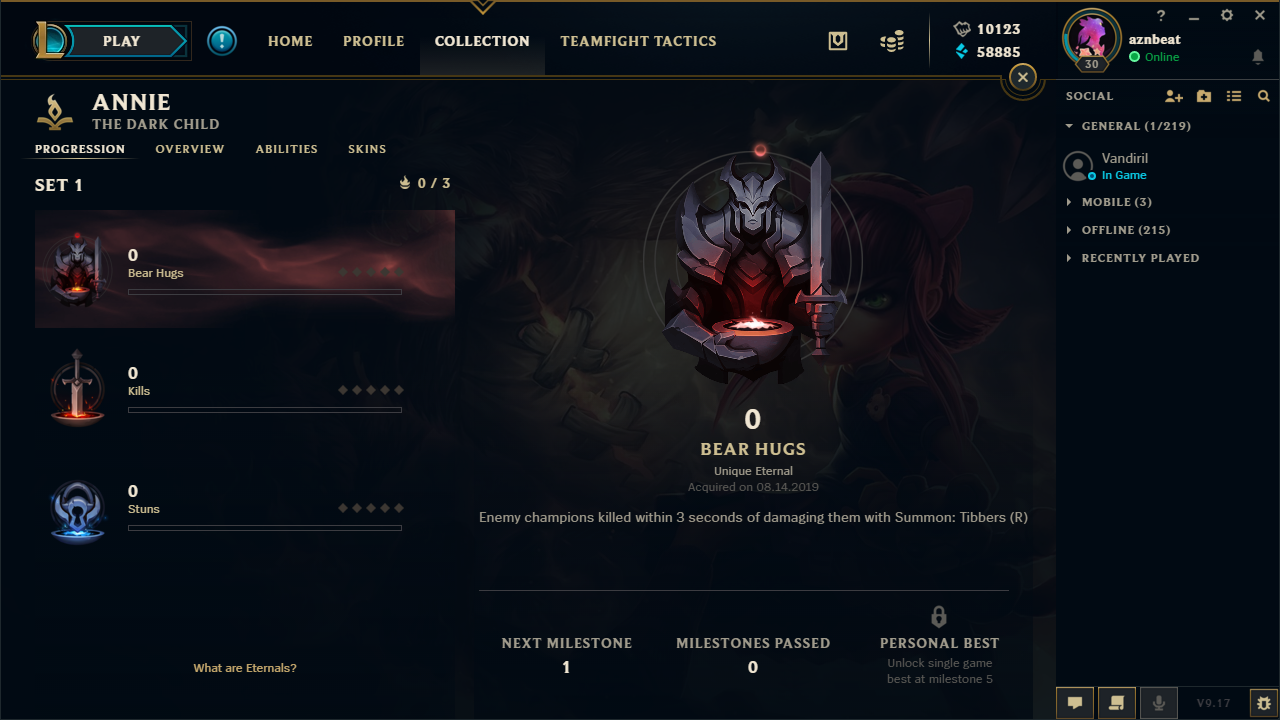Viewport: 1280px width, 720px height.
Task: Open the Loot inventory icon
Action: [x=838, y=41]
